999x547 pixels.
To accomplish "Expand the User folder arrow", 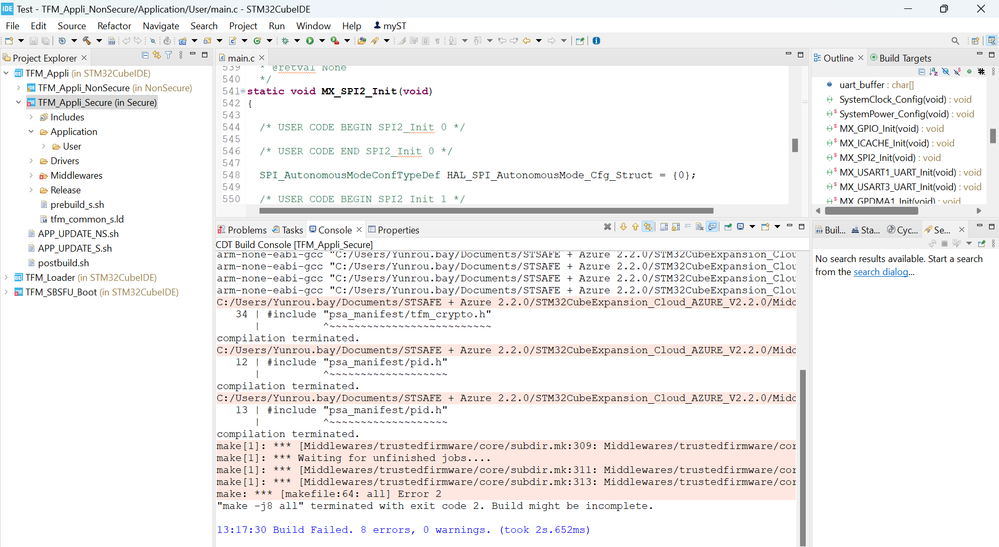I will (43, 146).
